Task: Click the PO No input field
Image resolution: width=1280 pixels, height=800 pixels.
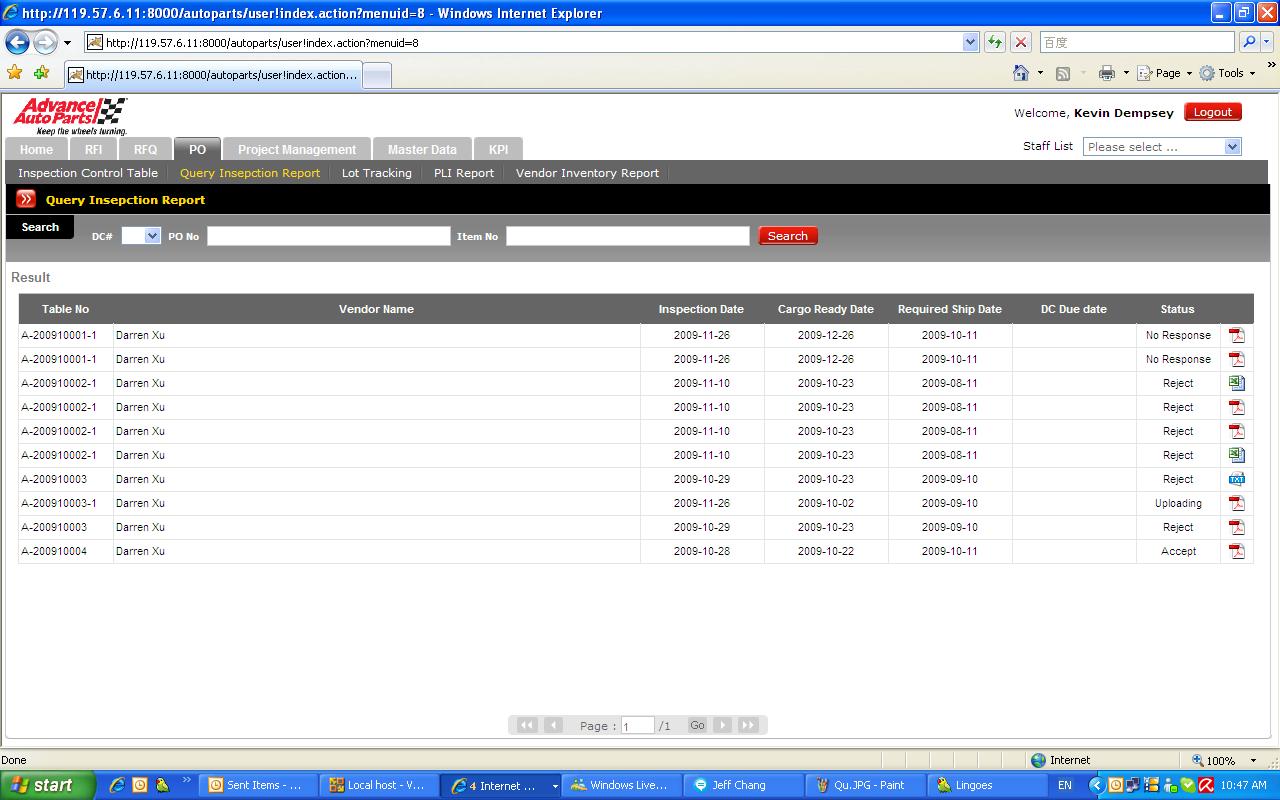Action: pyautogui.click(x=328, y=236)
